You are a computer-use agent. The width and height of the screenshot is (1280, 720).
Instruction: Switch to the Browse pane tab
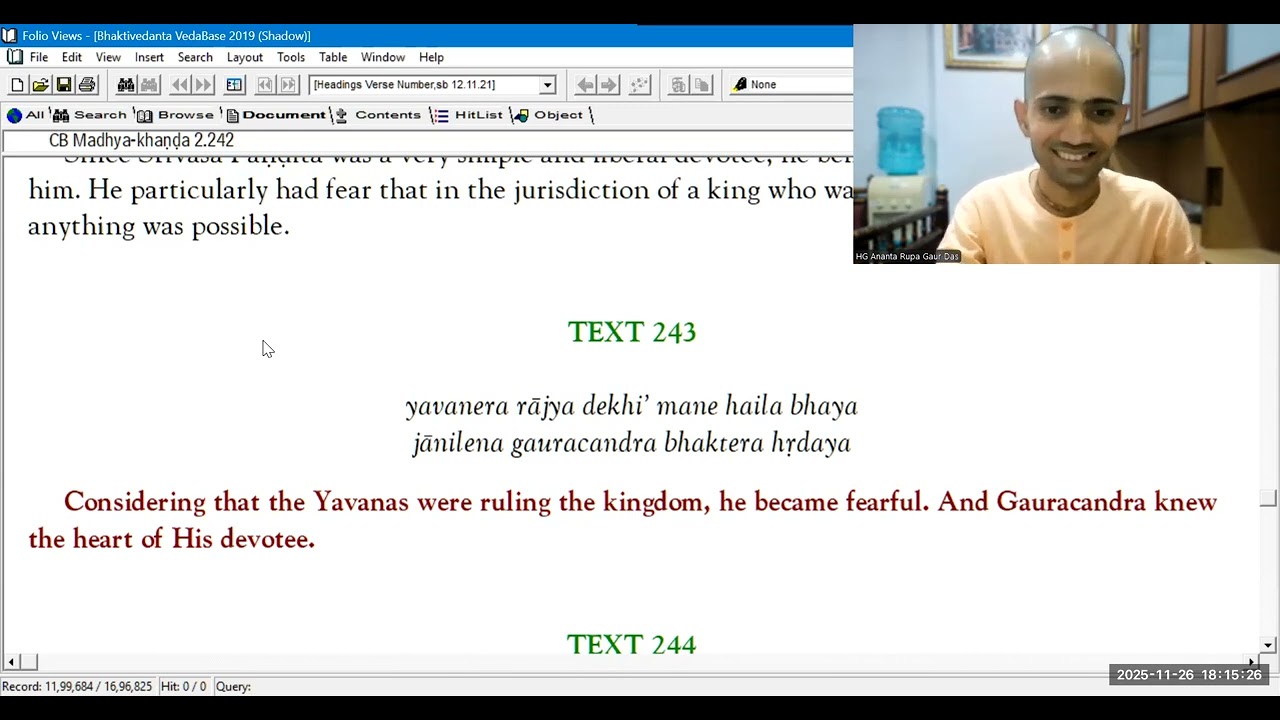[x=176, y=115]
